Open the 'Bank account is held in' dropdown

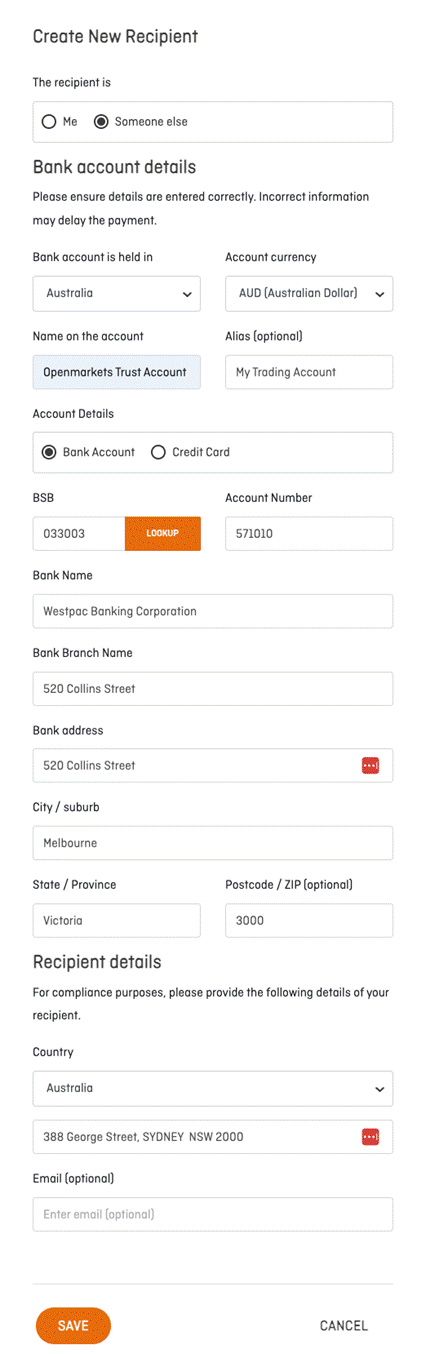[117, 294]
